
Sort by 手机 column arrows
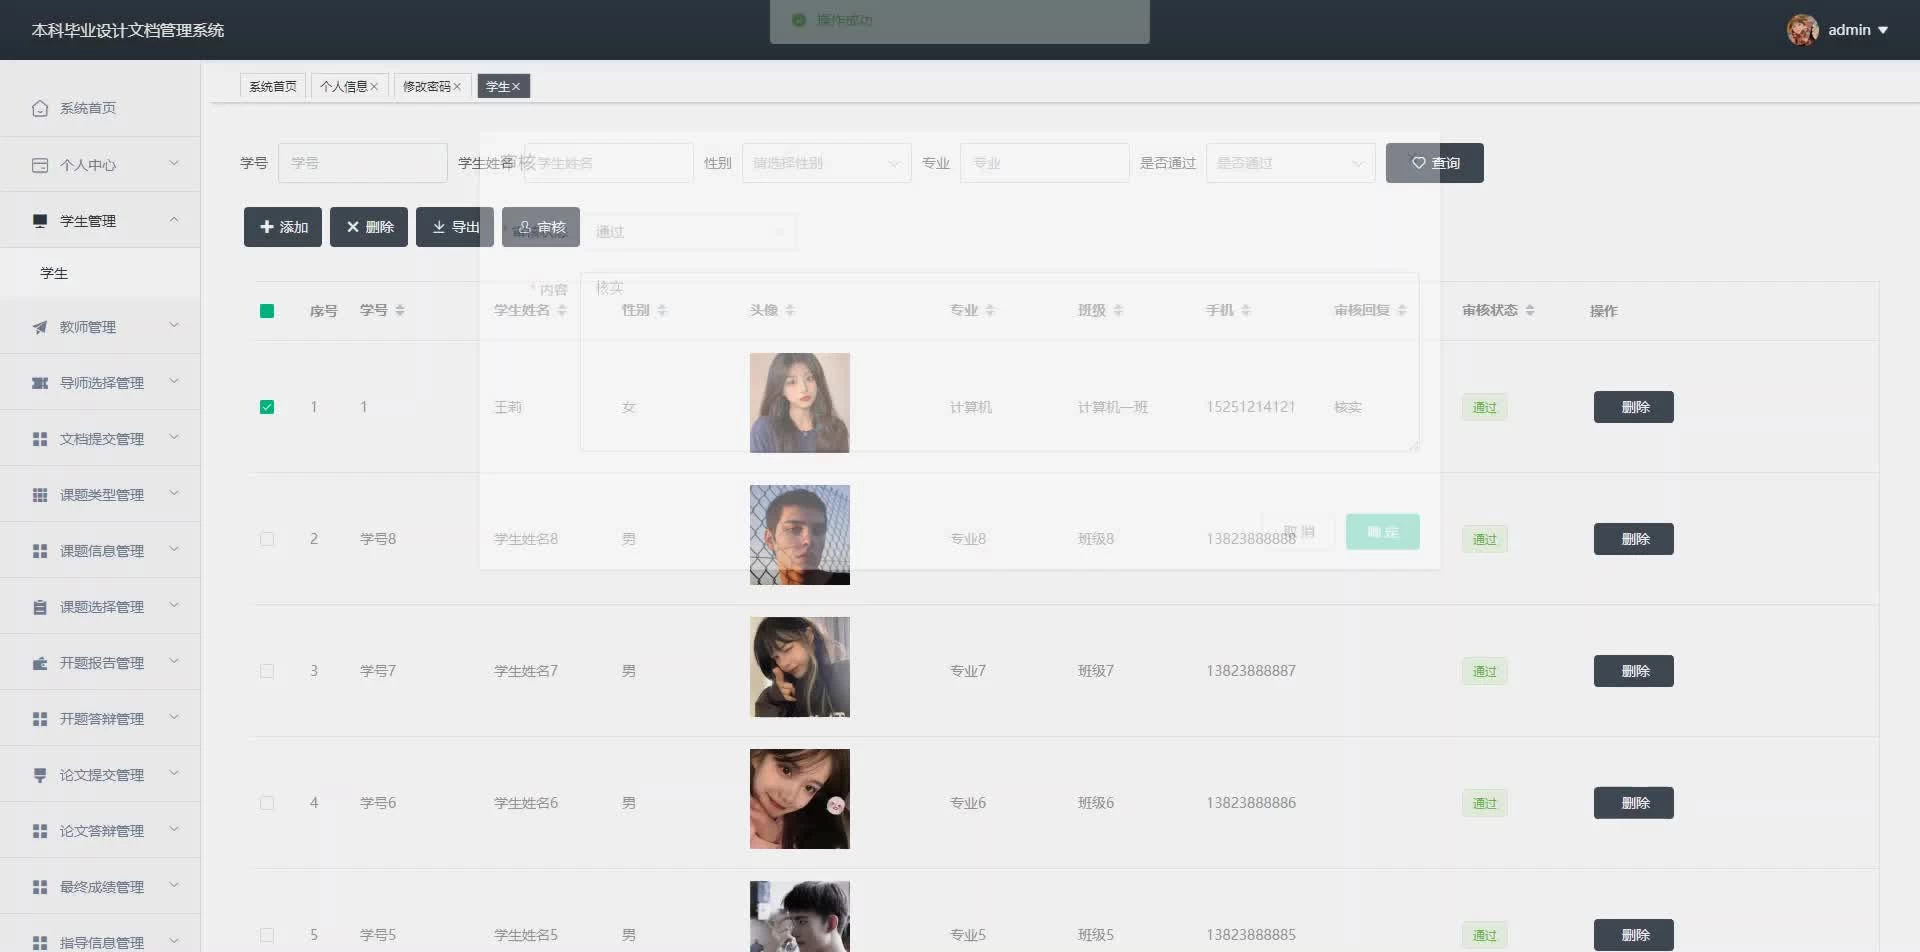pos(1246,310)
